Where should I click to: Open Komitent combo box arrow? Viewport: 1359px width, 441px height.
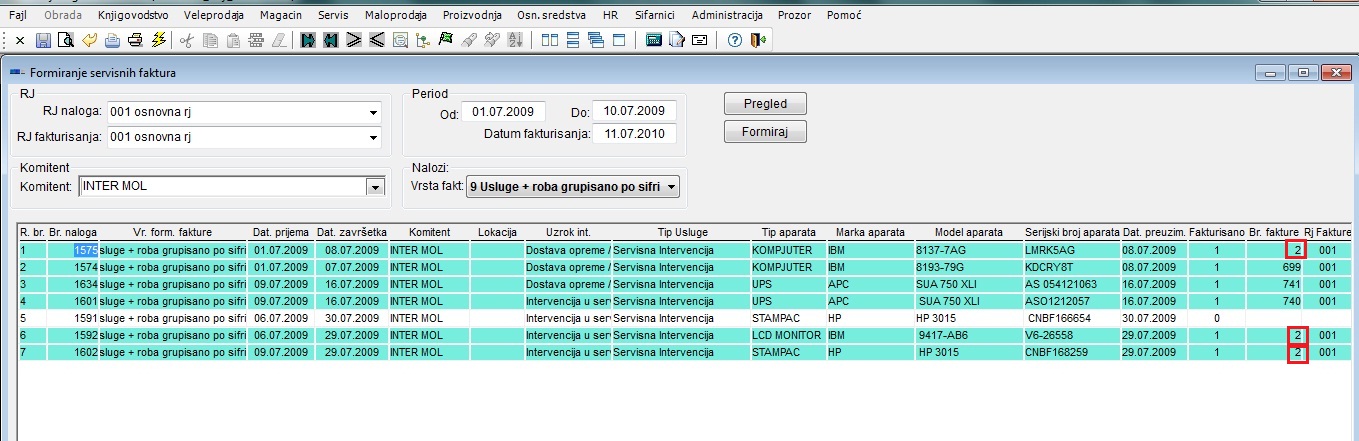[376, 186]
